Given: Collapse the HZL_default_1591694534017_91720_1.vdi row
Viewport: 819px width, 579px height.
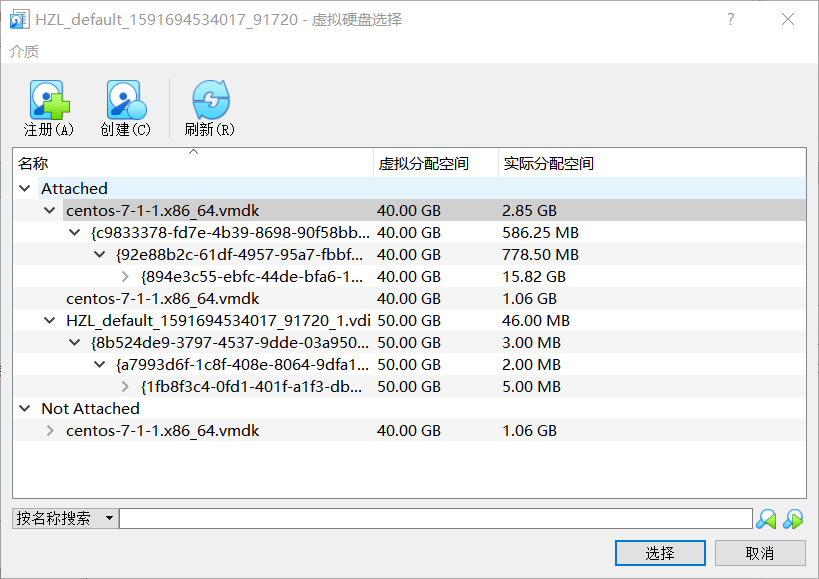Looking at the screenshot, I should pos(50,321).
